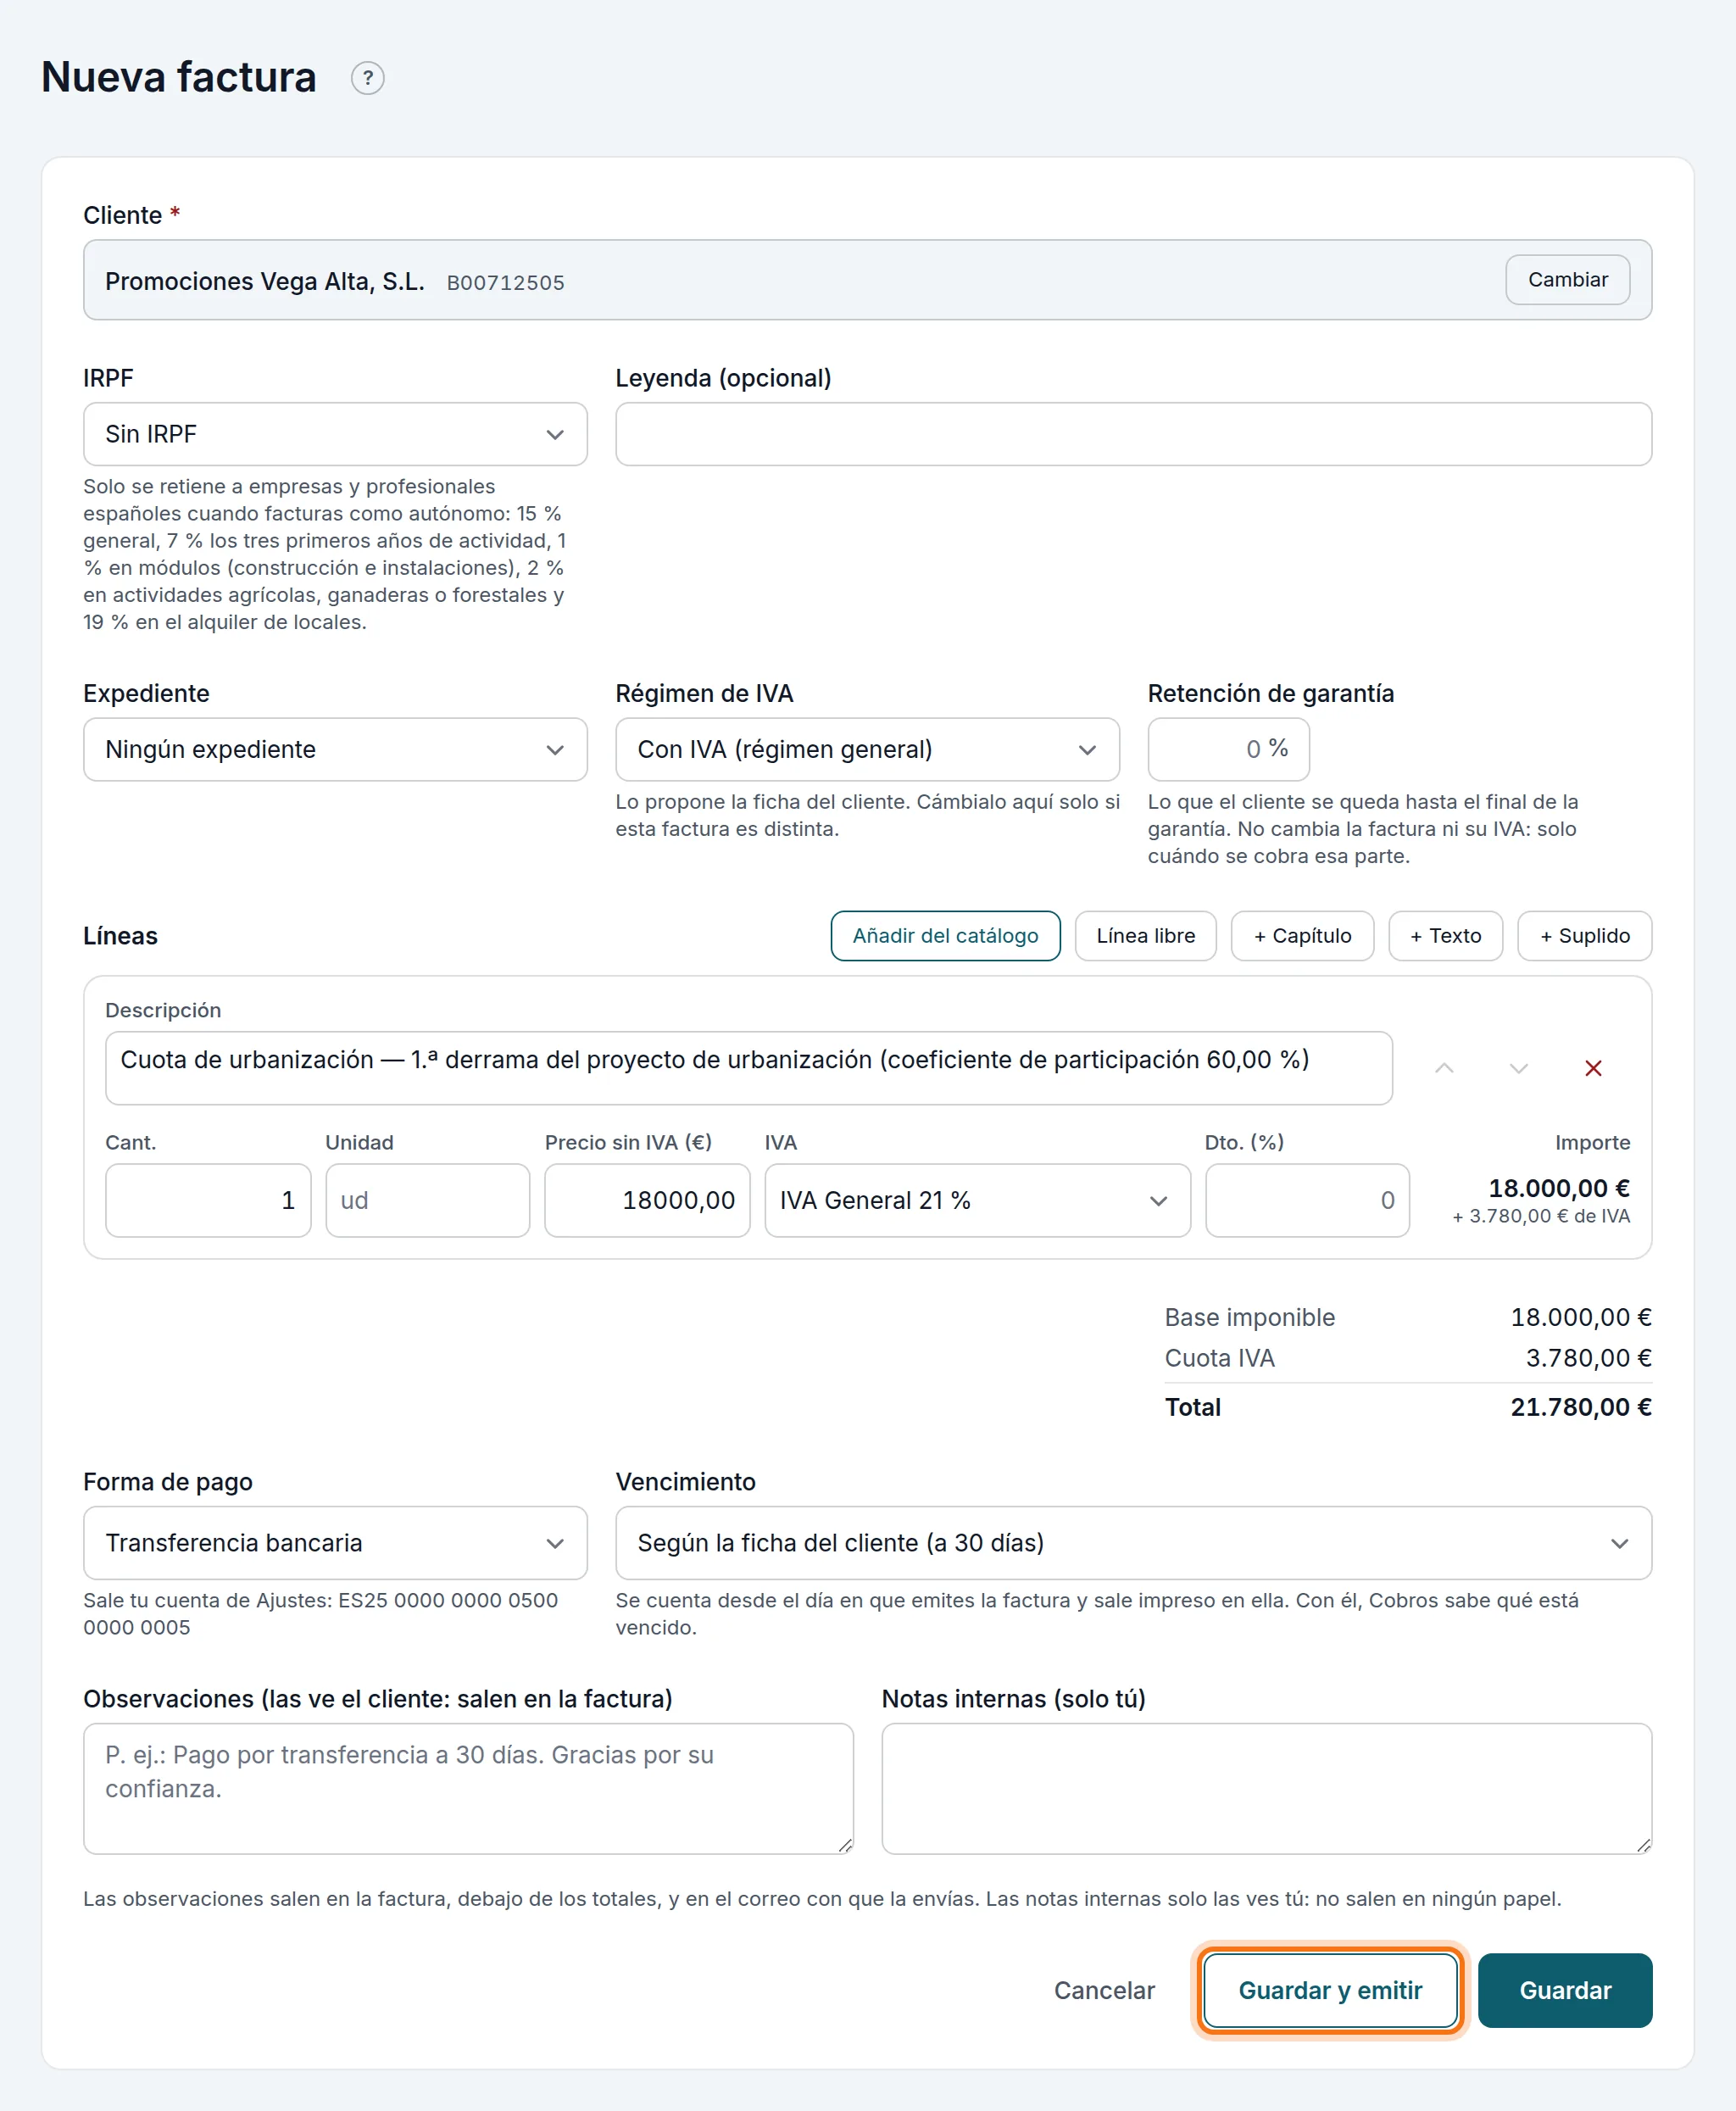Save the invoice with Guardar
This screenshot has height=2111, width=1736.
click(1564, 1990)
